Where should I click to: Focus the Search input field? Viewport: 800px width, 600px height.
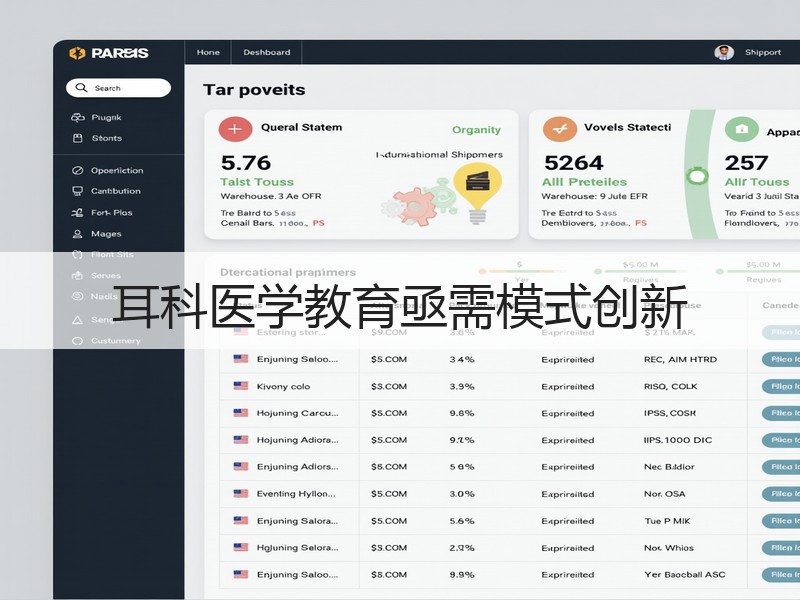point(118,88)
